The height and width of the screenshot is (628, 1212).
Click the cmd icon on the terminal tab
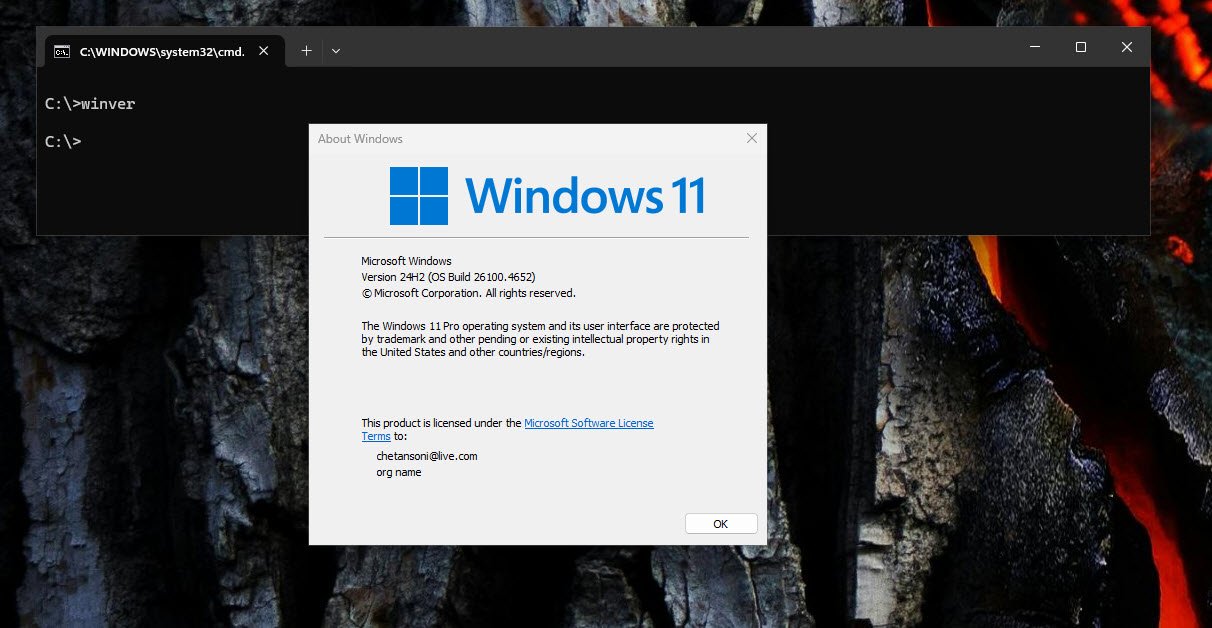(61, 51)
